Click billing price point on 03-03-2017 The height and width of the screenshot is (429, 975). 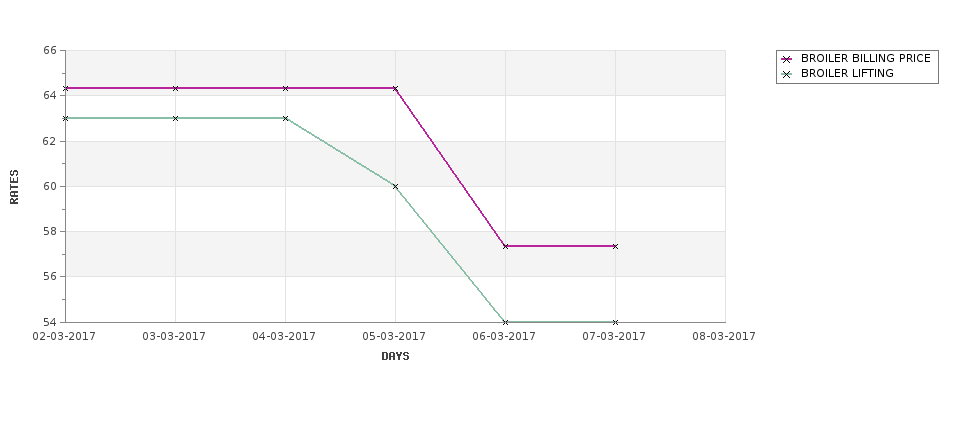175,88
